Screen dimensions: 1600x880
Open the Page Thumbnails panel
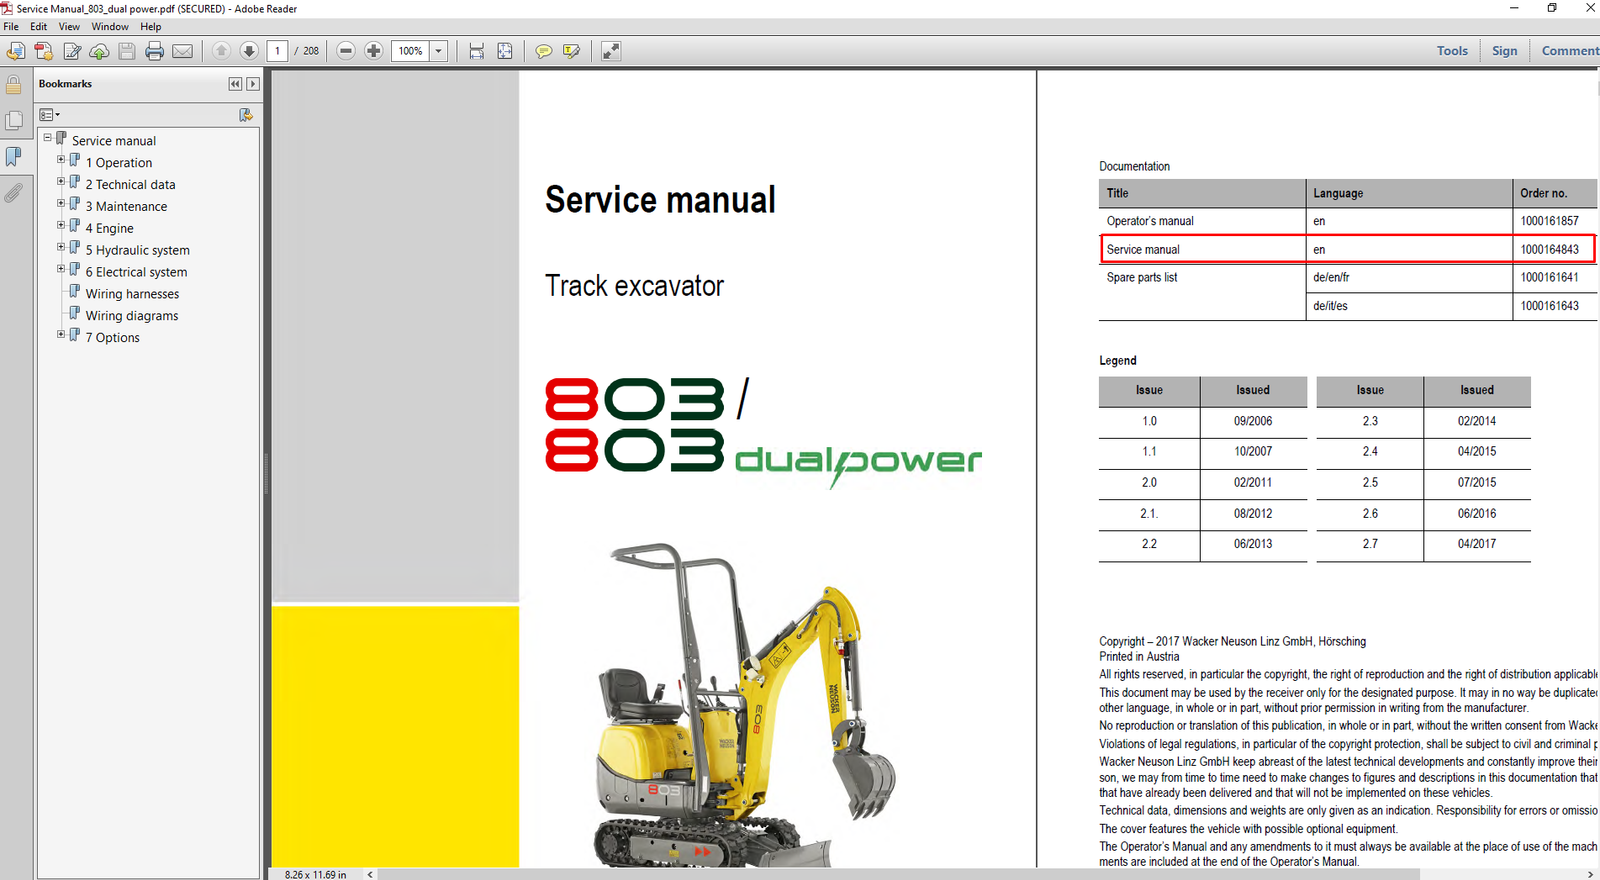14,121
